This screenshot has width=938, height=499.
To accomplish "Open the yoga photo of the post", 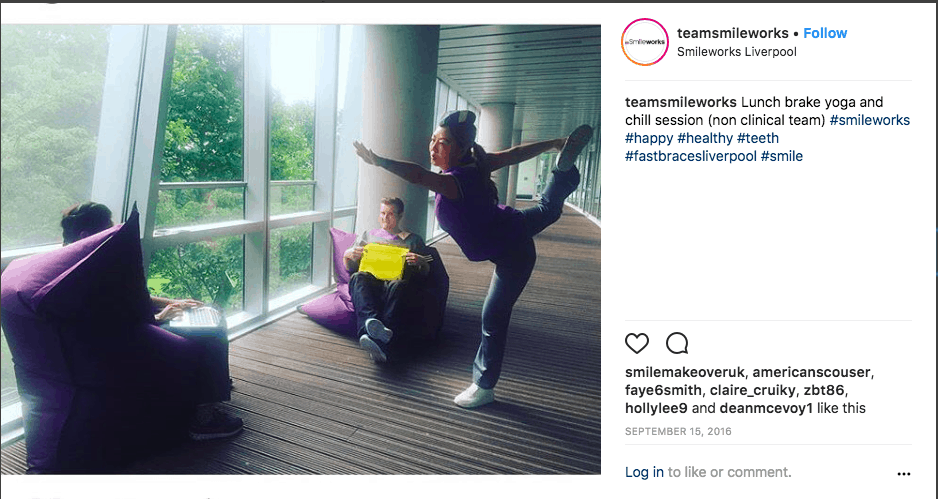I will point(300,250).
